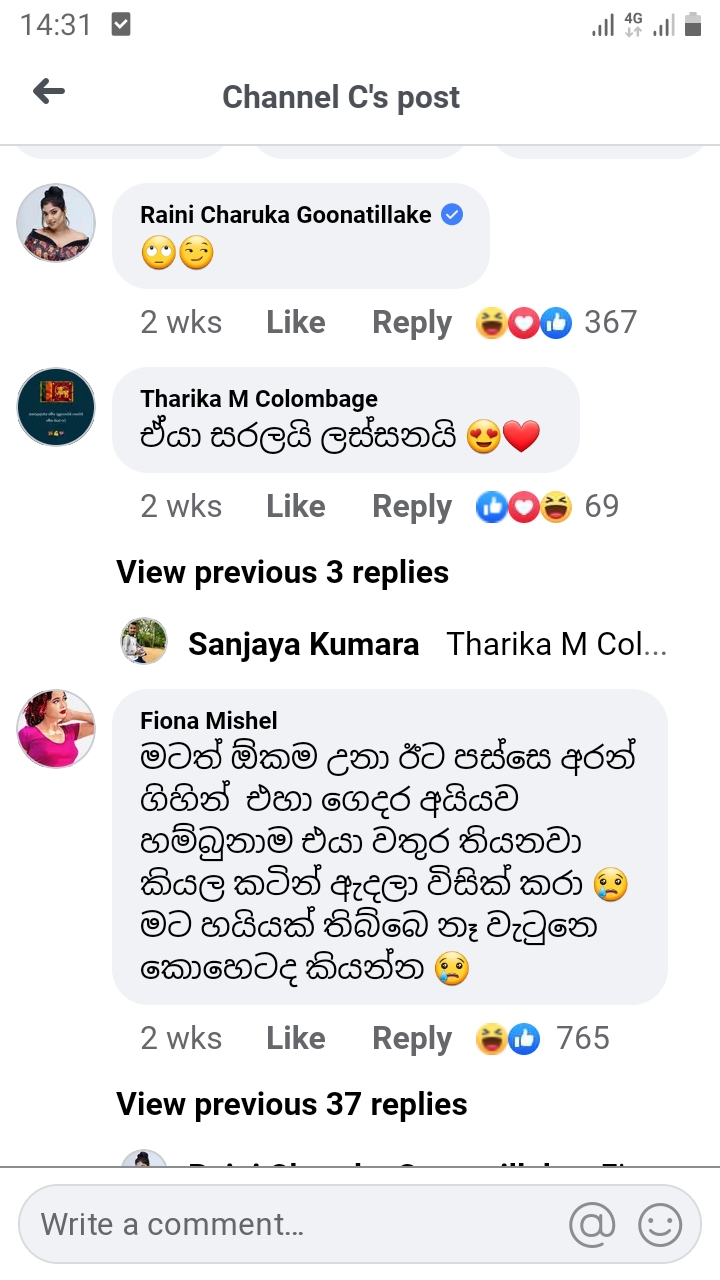Reply to Tharika M Colombage's comment
Viewport: 720px width, 1280px height.
(412, 506)
